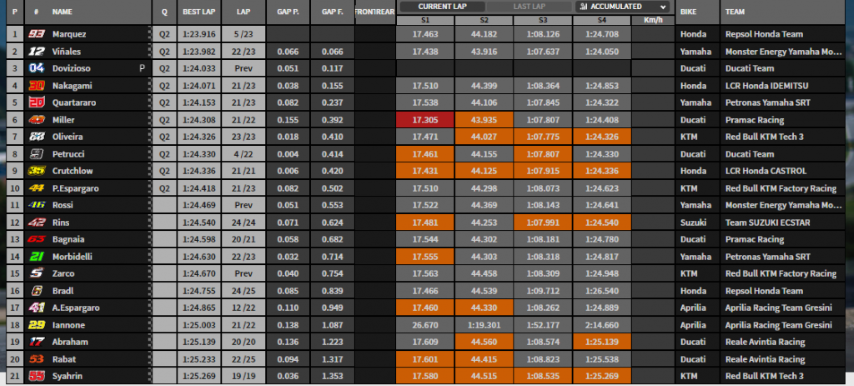Click the rider name Rossi
Screen dimensions: 854x386
63,205
